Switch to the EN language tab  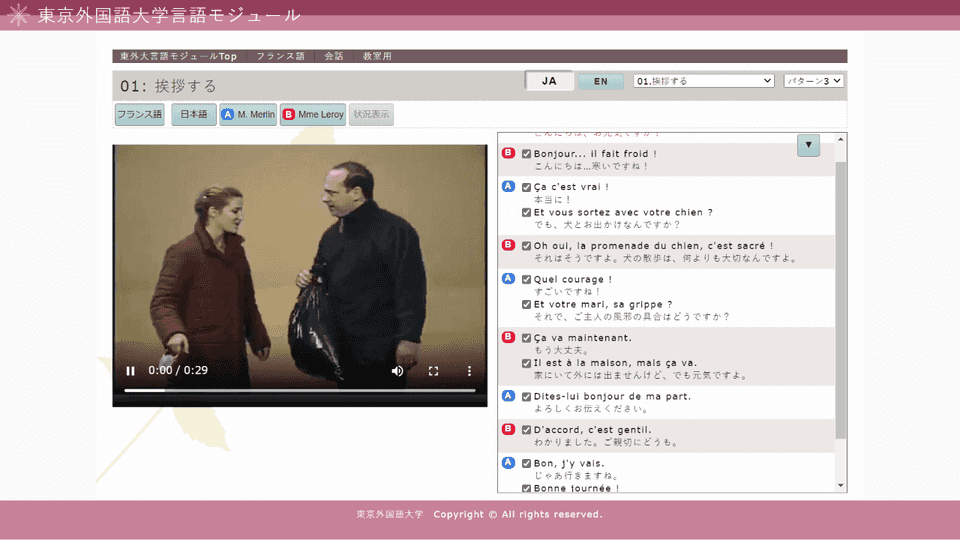point(600,82)
